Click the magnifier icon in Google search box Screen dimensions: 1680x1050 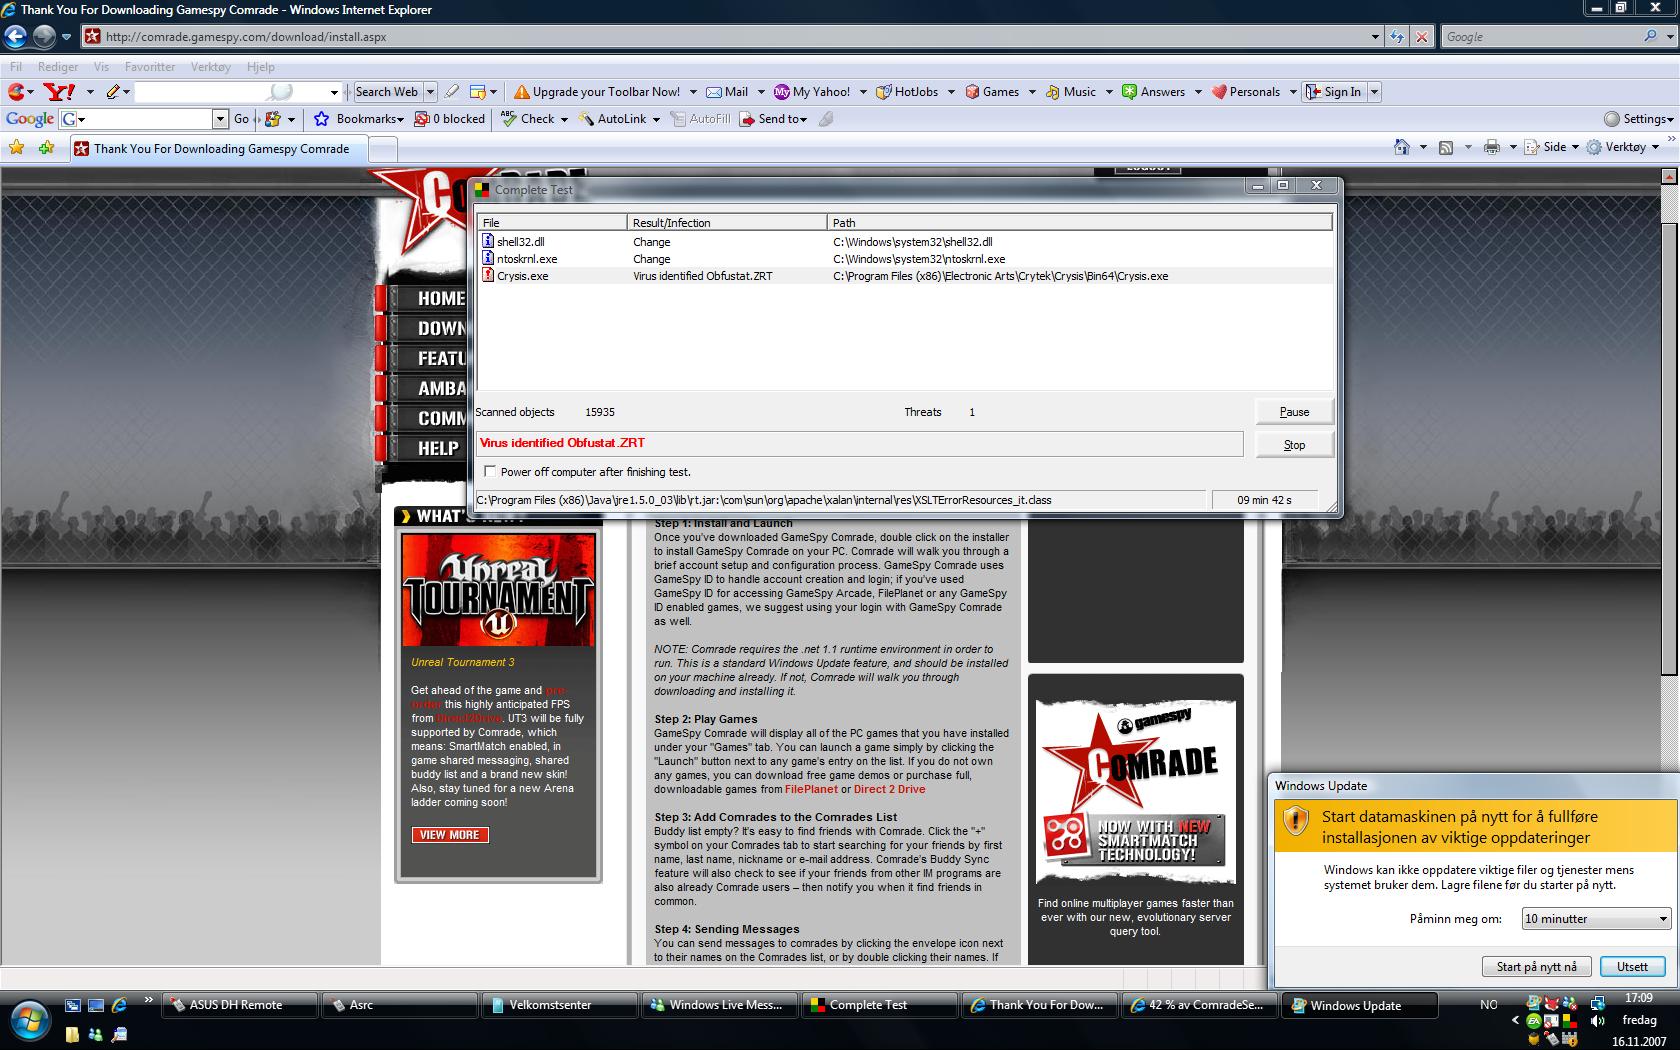[x=1650, y=37]
